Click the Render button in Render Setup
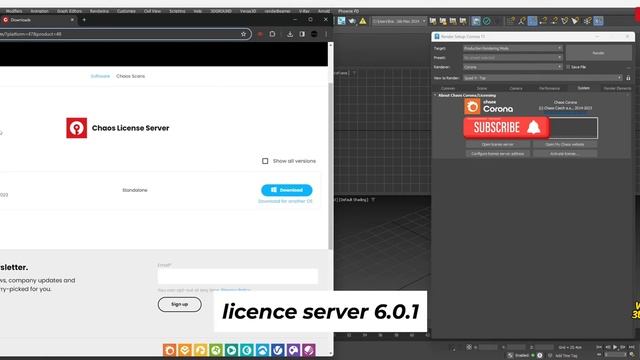The image size is (640, 360). click(x=598, y=53)
